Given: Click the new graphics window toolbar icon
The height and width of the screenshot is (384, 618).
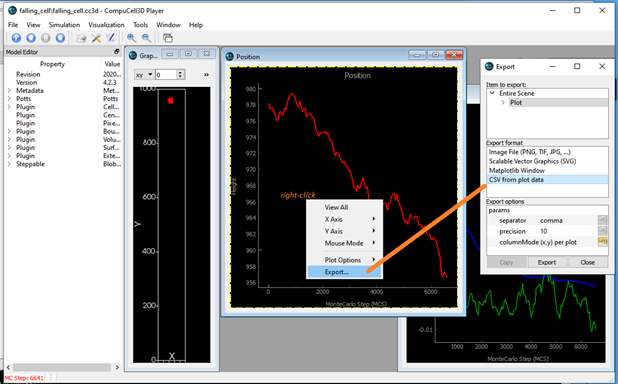Looking at the screenshot, I should pyautogui.click(x=168, y=38).
